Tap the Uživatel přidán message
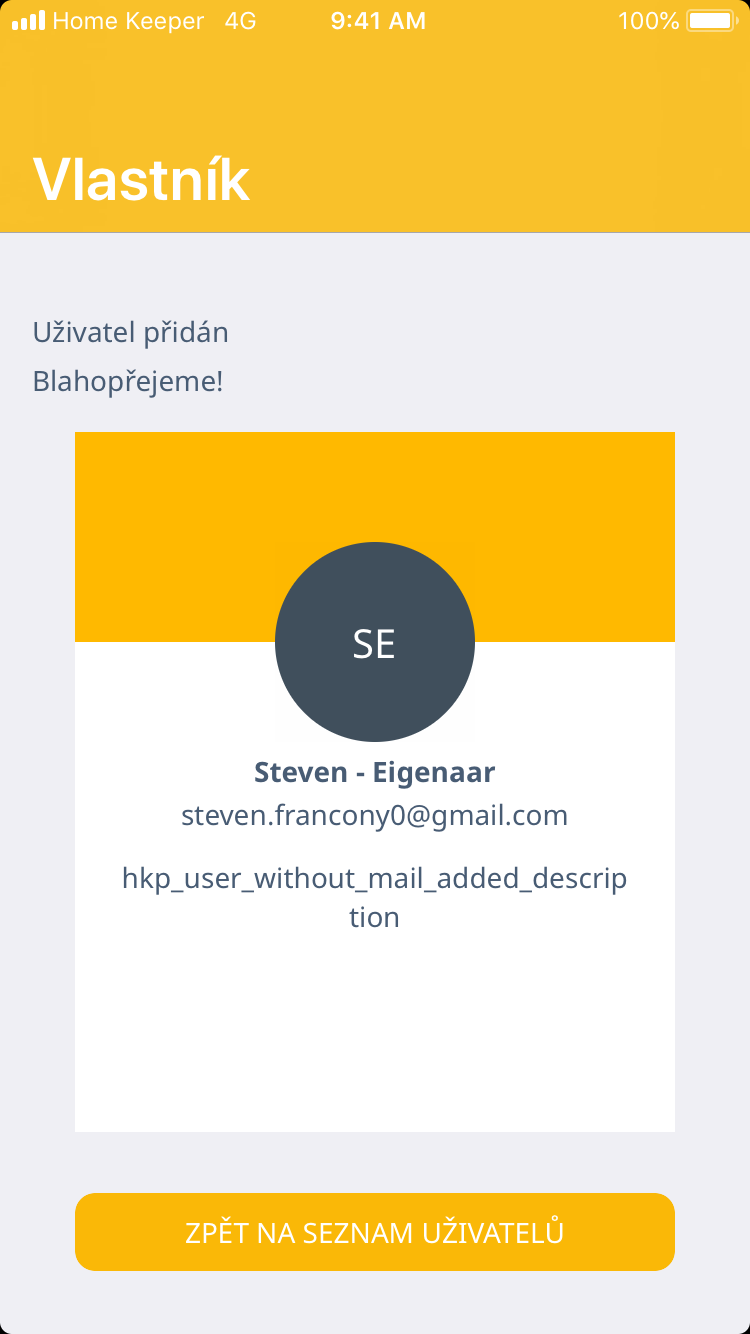 tap(131, 332)
